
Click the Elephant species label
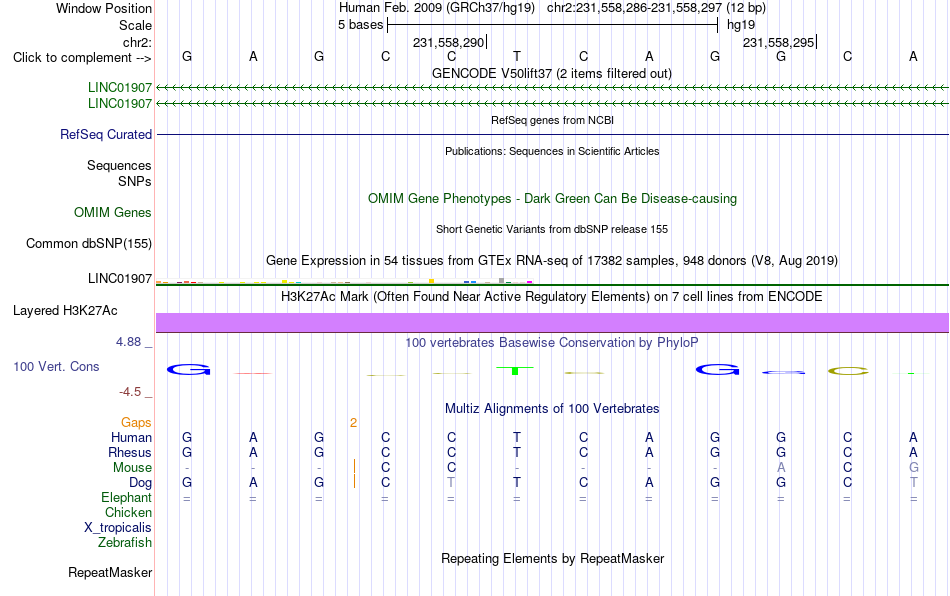126,497
